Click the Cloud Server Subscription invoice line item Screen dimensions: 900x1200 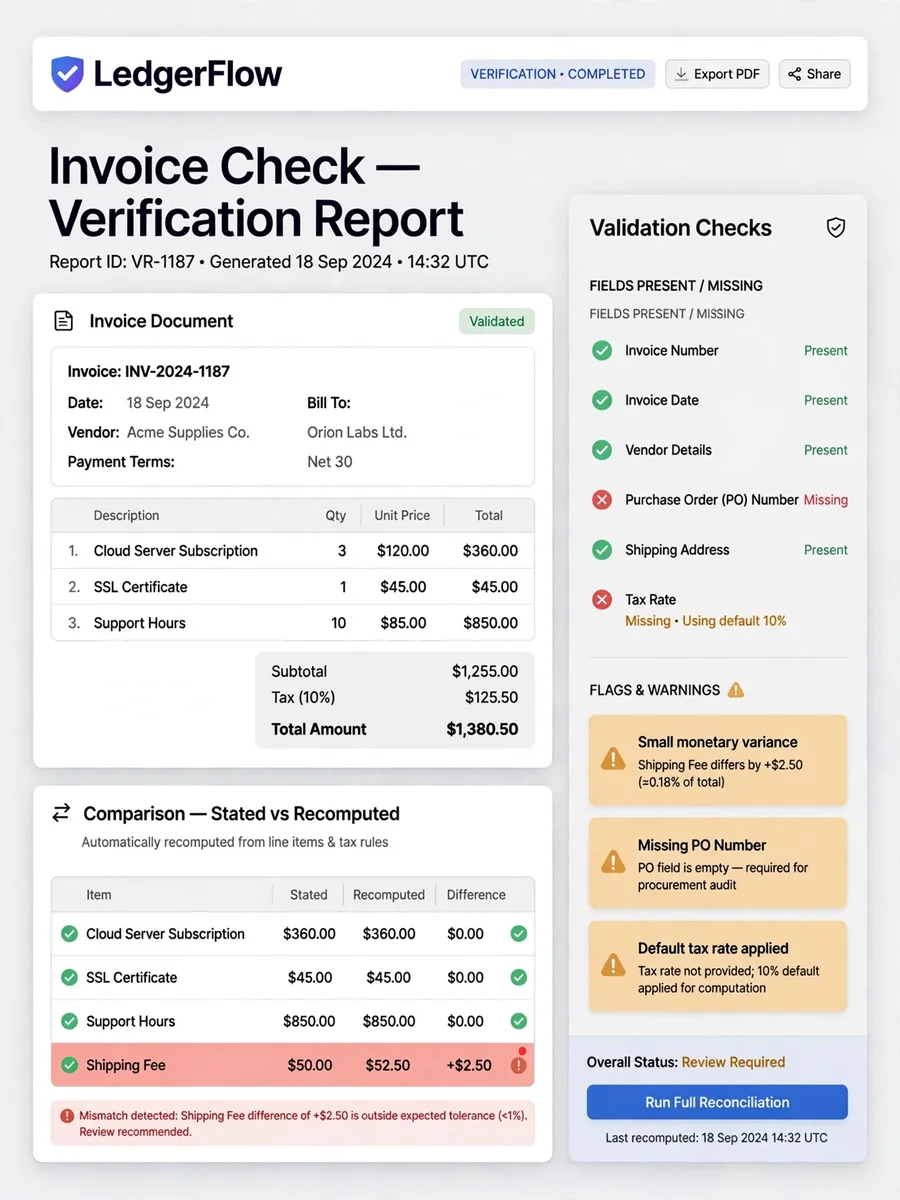point(293,551)
